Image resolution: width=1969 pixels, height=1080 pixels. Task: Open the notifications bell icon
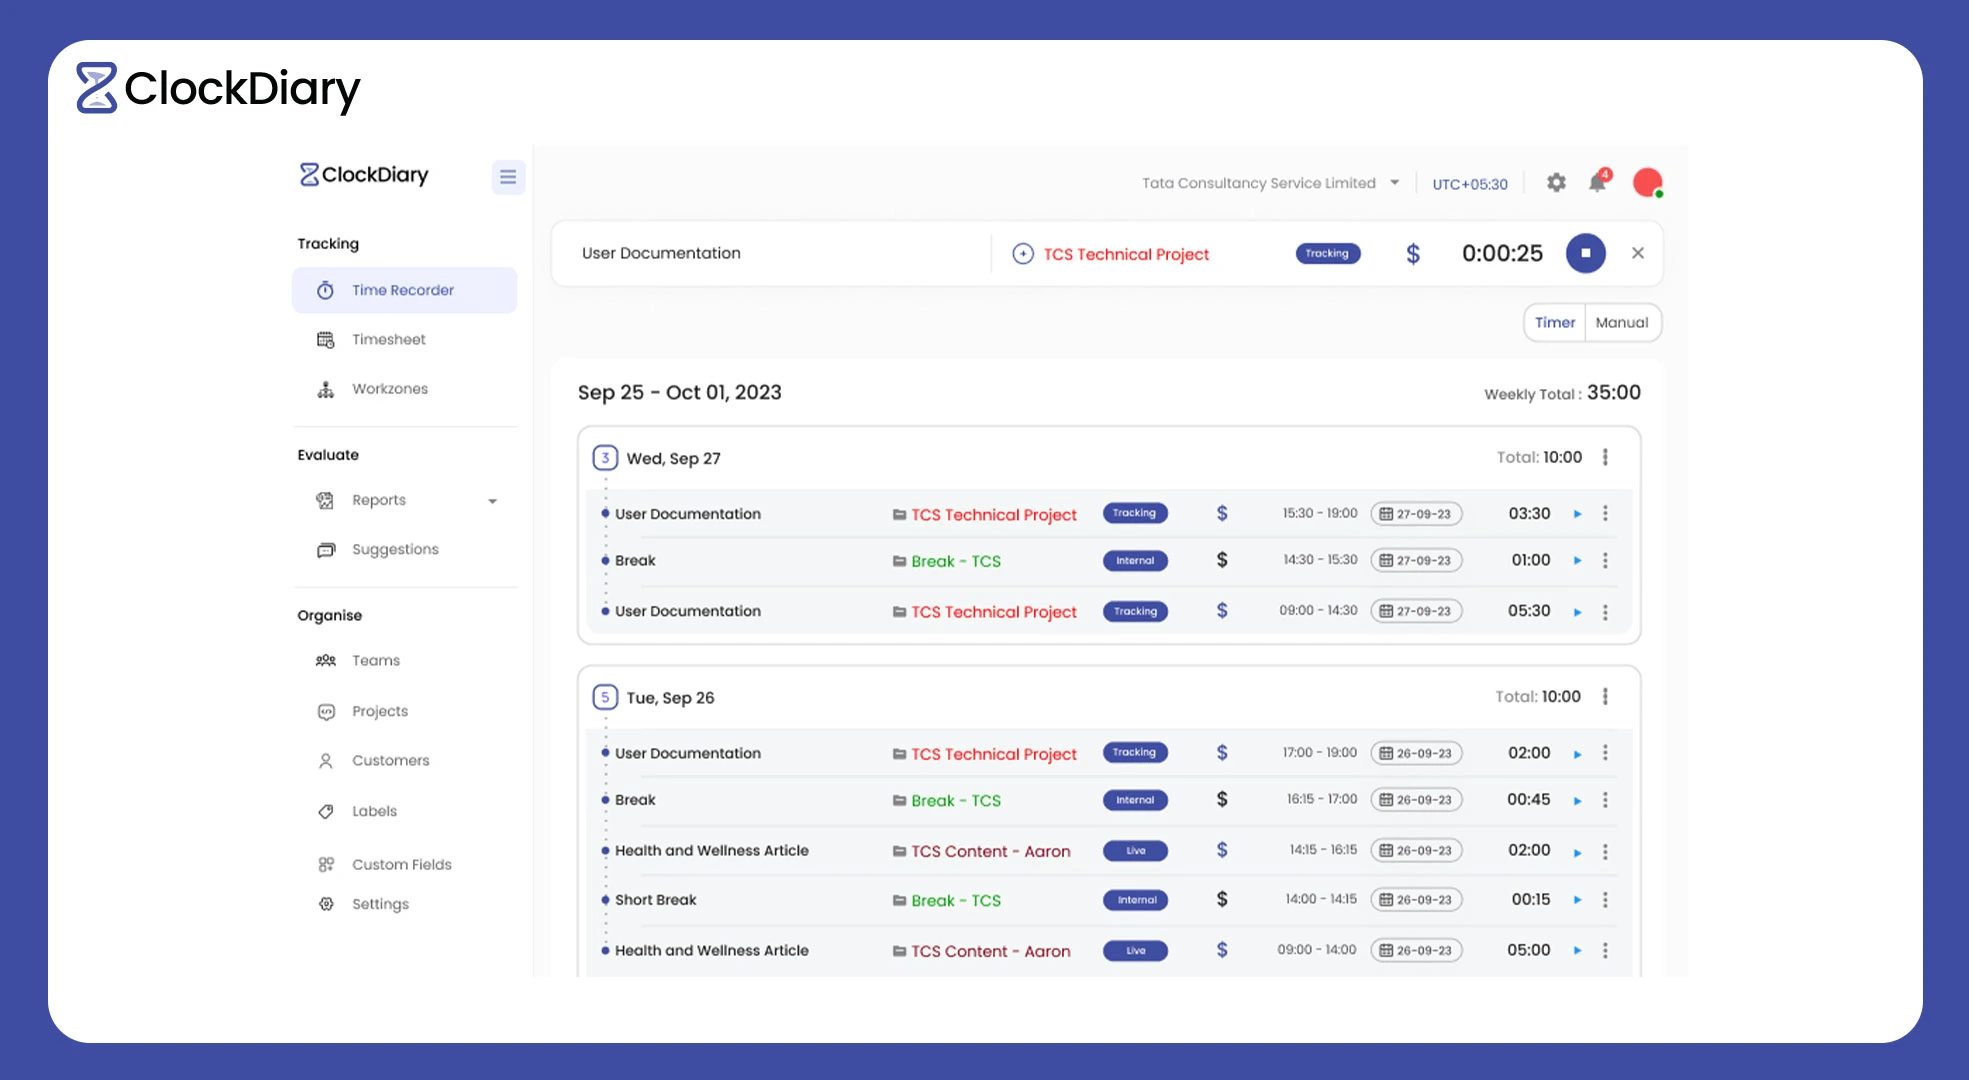pyautogui.click(x=1598, y=182)
